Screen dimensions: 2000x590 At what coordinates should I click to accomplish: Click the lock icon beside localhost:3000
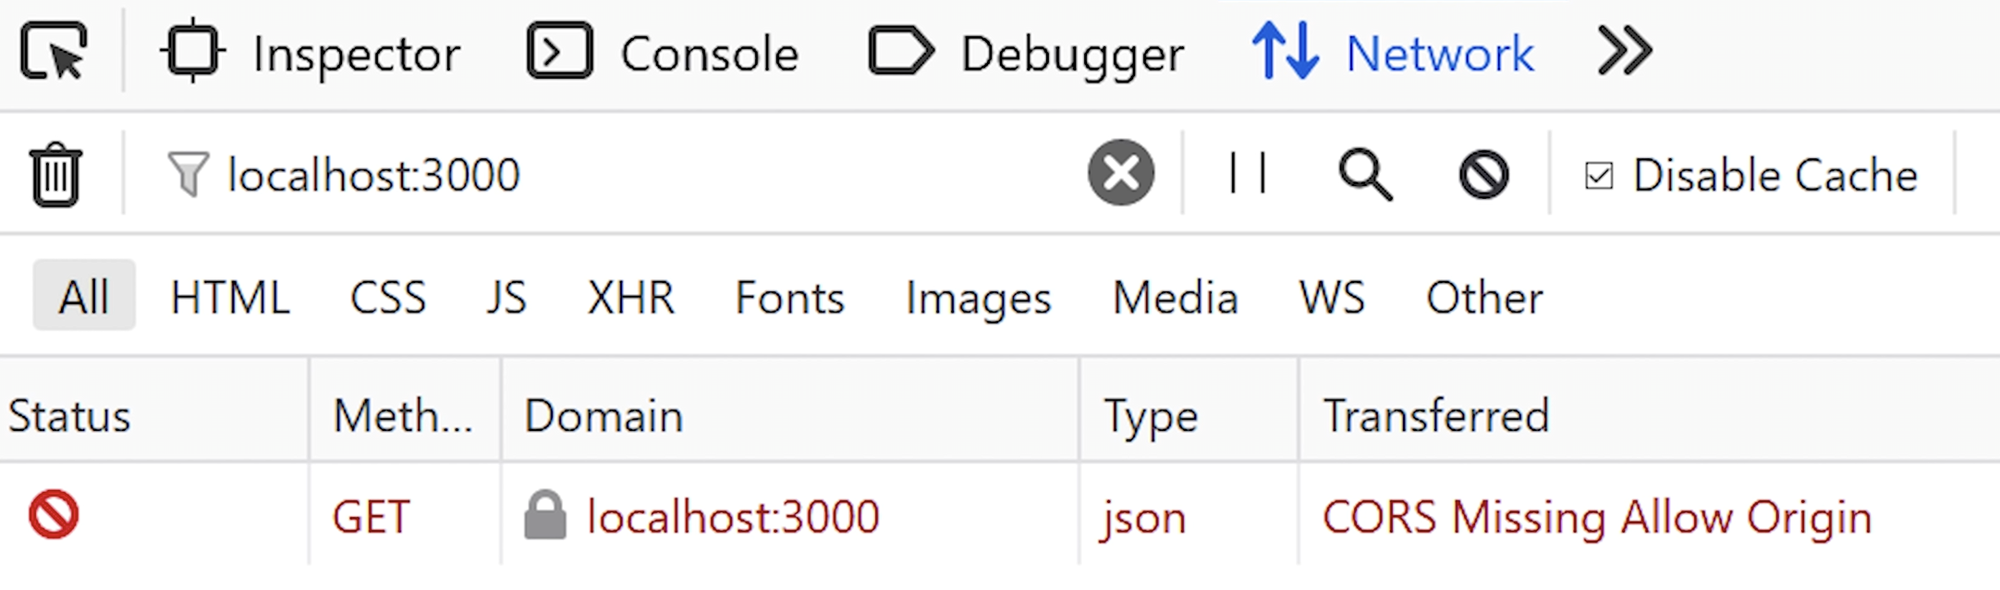tap(545, 515)
